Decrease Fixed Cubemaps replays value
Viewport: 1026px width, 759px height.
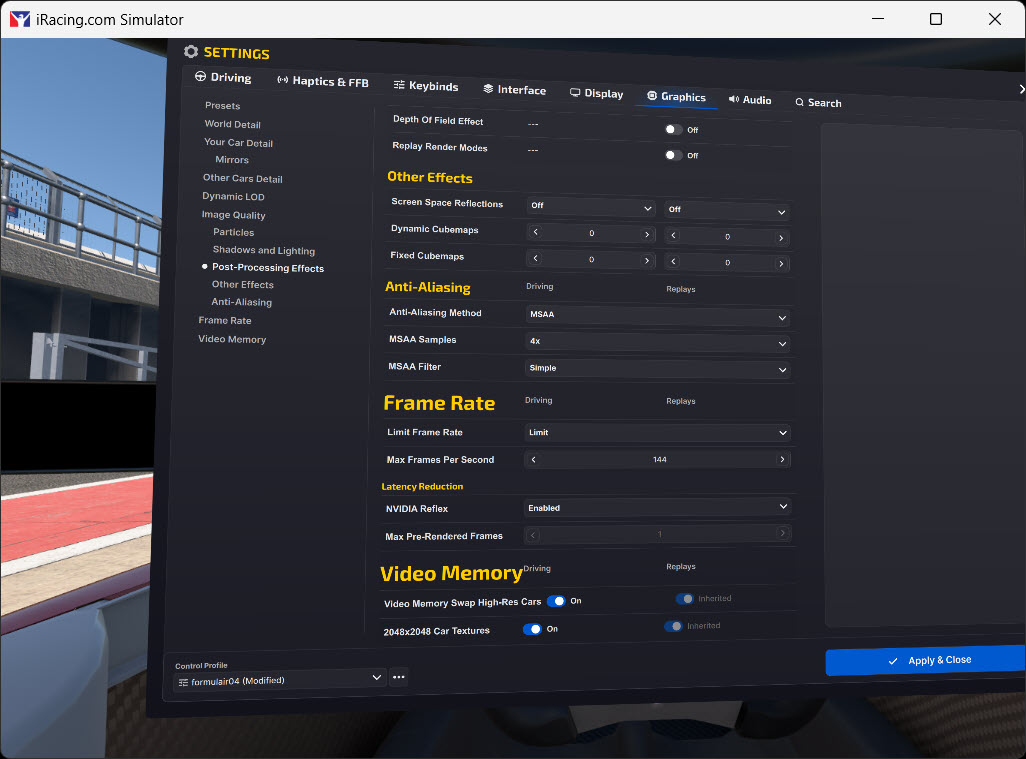673,262
